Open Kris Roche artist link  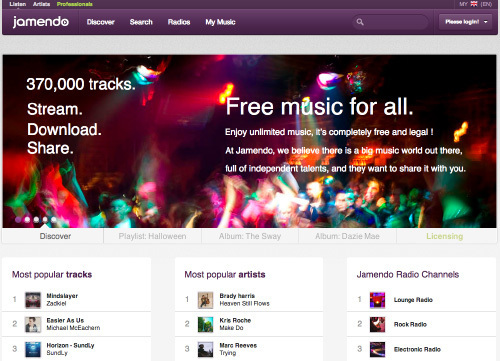pos(235,320)
